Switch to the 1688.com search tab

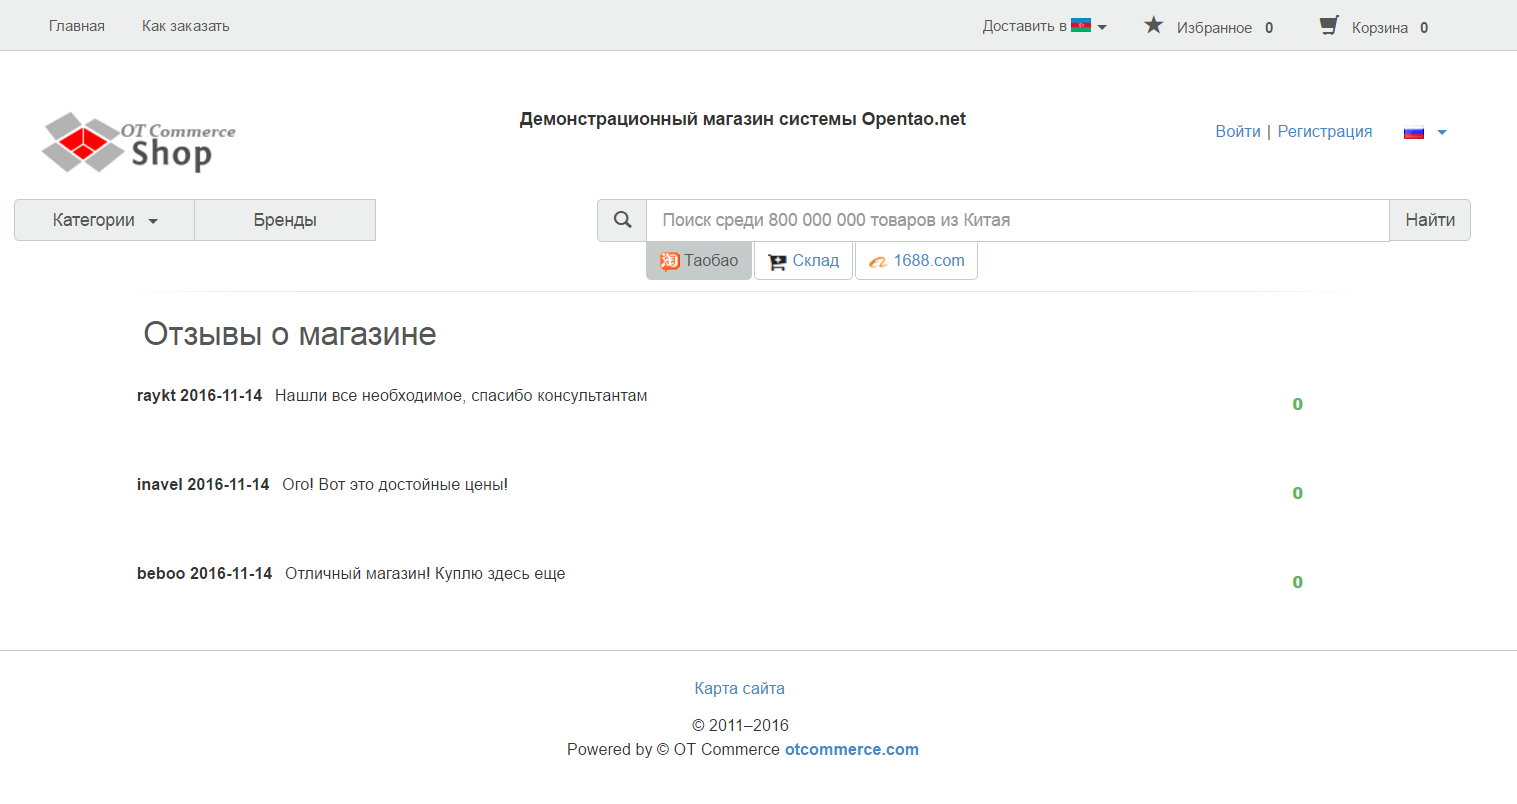pos(916,261)
